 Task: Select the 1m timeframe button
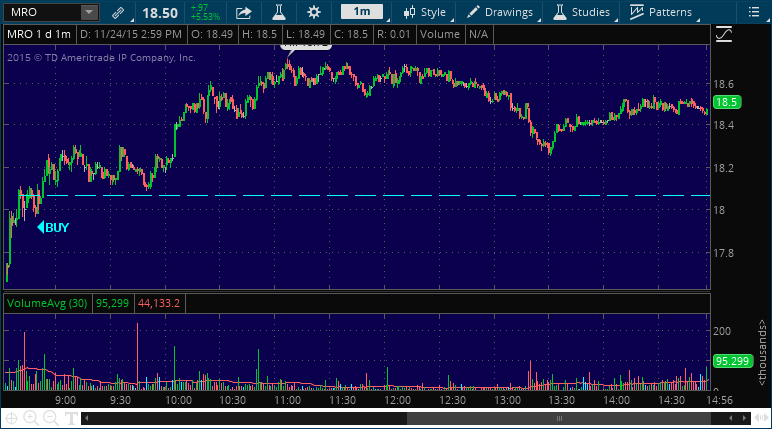tap(362, 12)
